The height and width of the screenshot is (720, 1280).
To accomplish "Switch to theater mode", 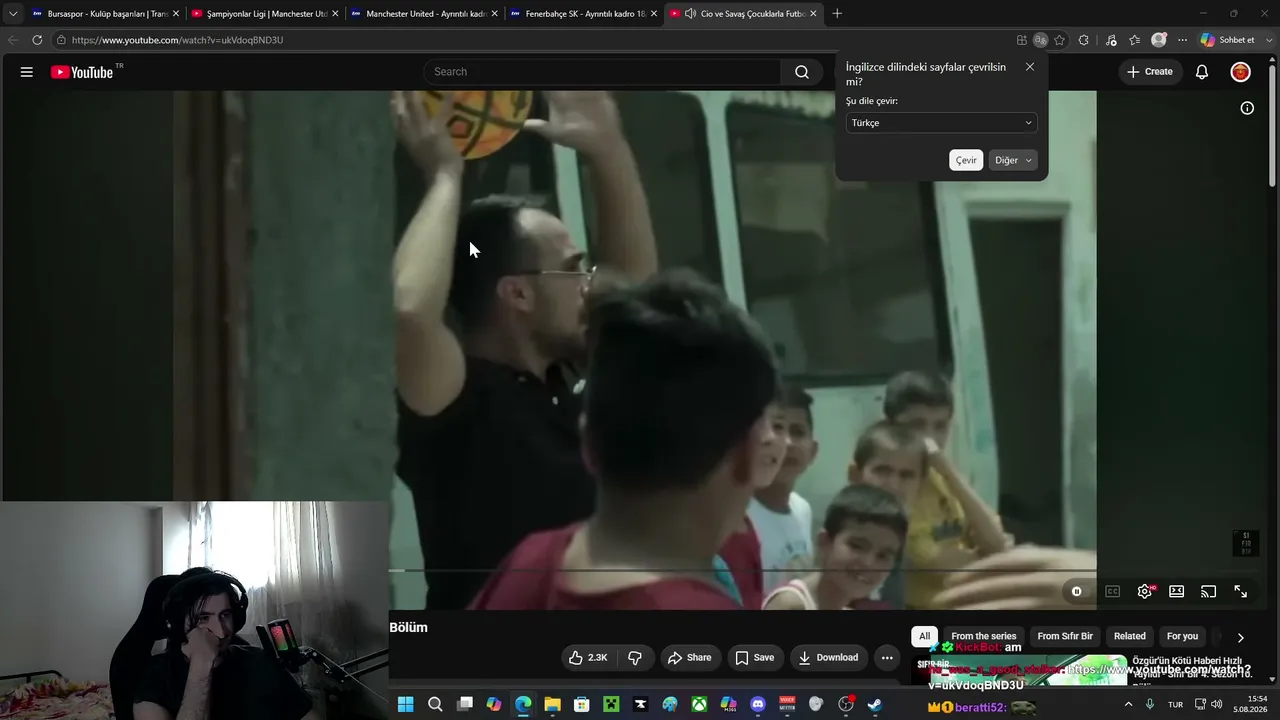I will pyautogui.click(x=1177, y=591).
